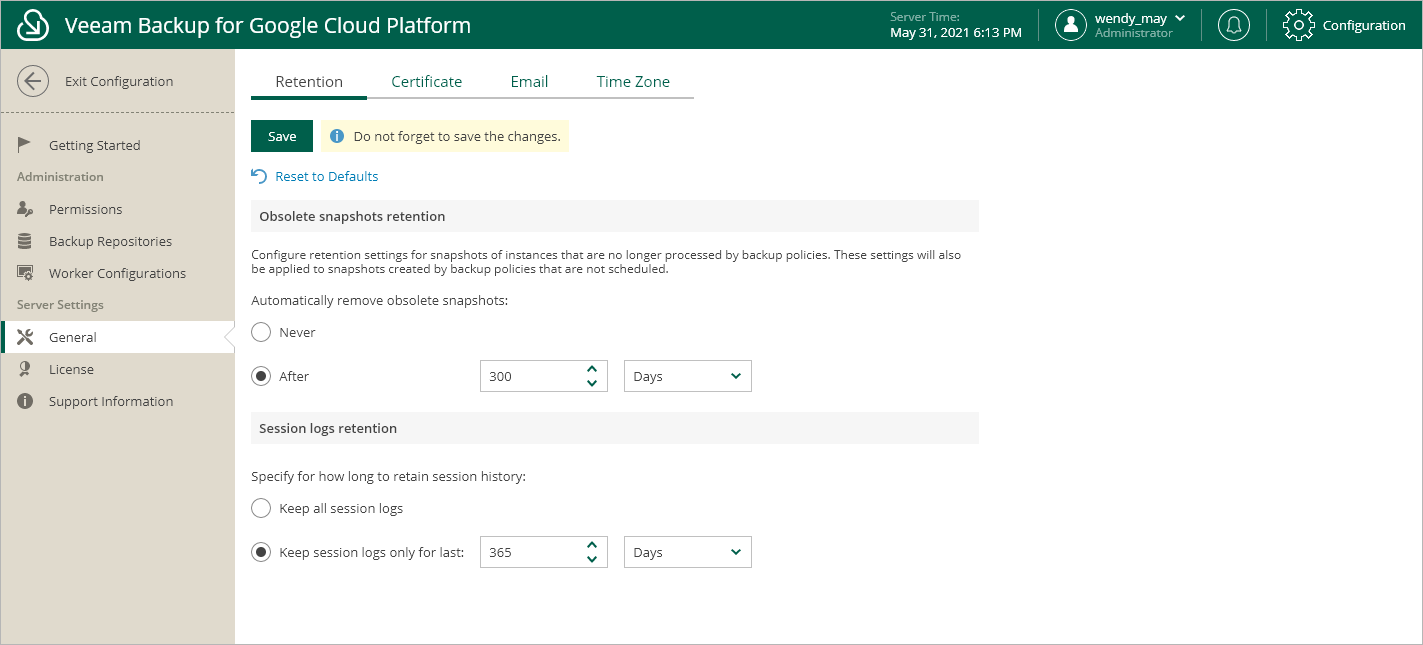
Task: Click the Obsolete snapshots retention heading
Action: tap(352, 216)
